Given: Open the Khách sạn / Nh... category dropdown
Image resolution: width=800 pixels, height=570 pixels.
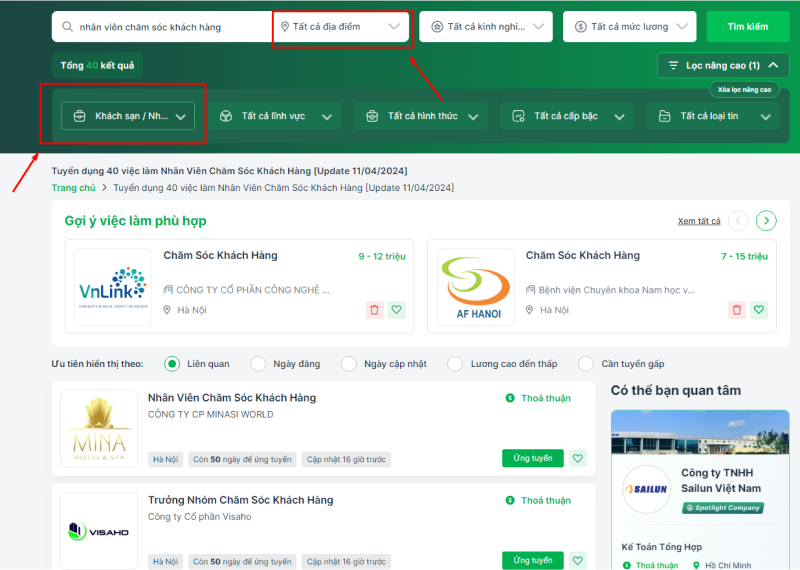Looking at the screenshot, I should point(128,116).
